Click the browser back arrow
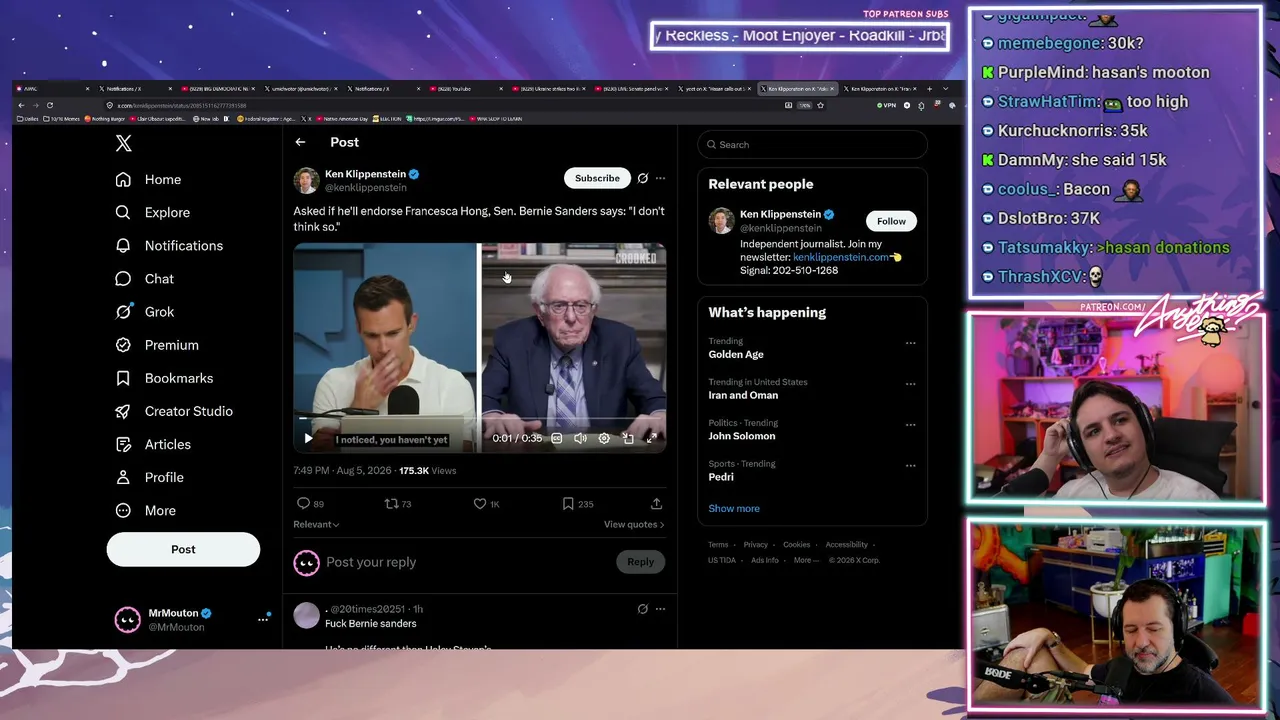This screenshot has width=1280, height=720. (21, 105)
